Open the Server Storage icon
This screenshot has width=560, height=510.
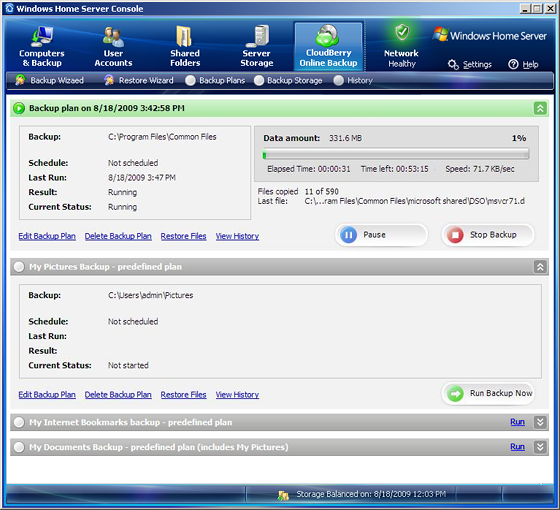pyautogui.click(x=257, y=36)
